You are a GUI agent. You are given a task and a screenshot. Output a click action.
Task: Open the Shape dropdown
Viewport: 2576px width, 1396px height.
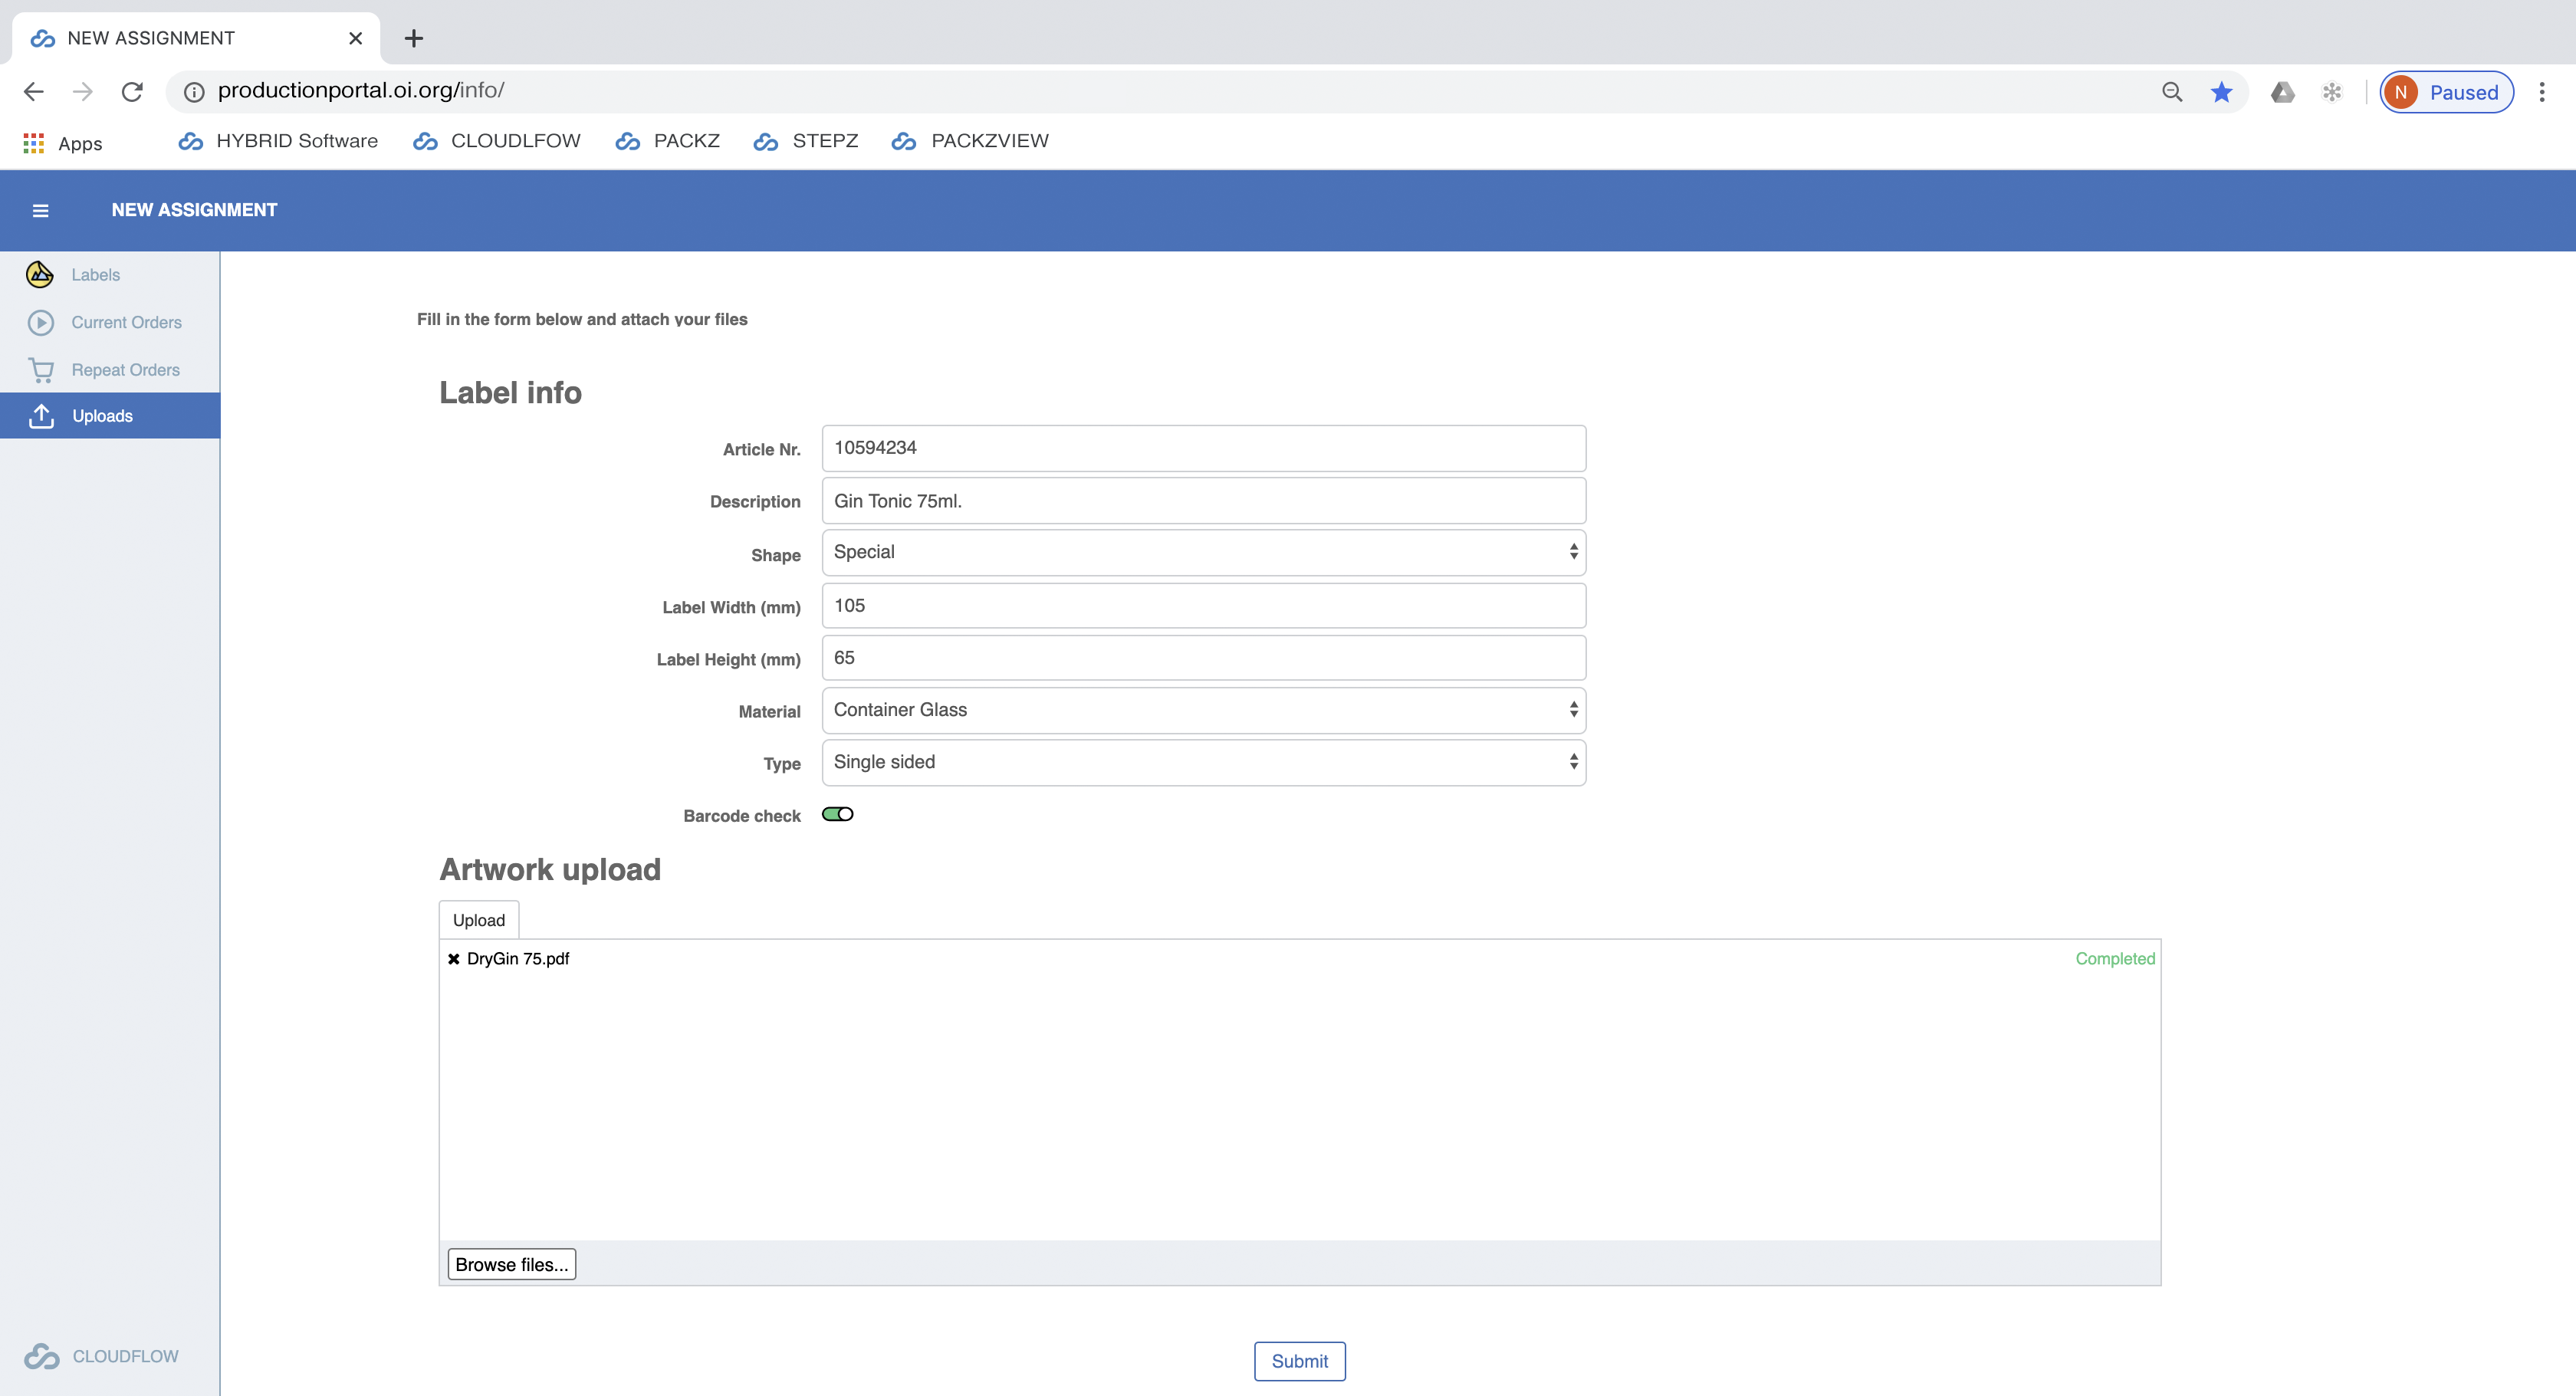click(1203, 552)
